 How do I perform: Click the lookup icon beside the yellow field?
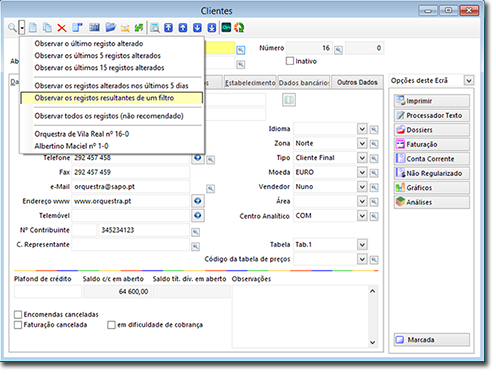click(241, 50)
